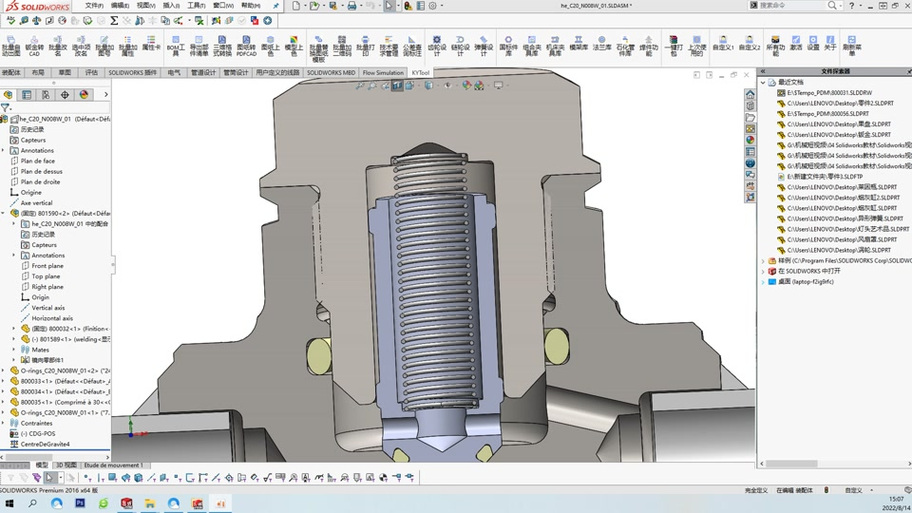Screen dimensions: 912x513
Task: Click the Rebuild traffic light icon
Action: tap(408, 6)
